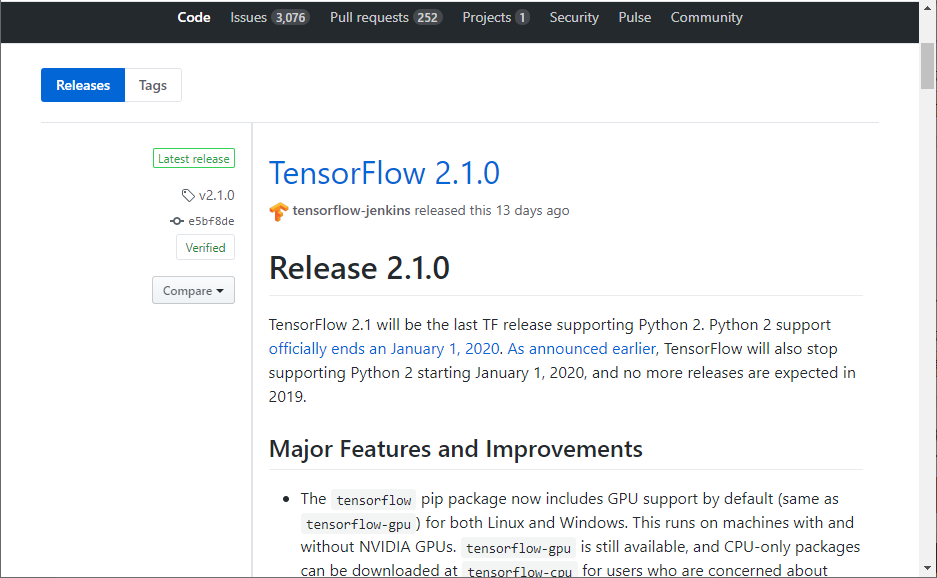This screenshot has height=578, width=937.
Task: Select the Releases tab
Action: point(82,85)
